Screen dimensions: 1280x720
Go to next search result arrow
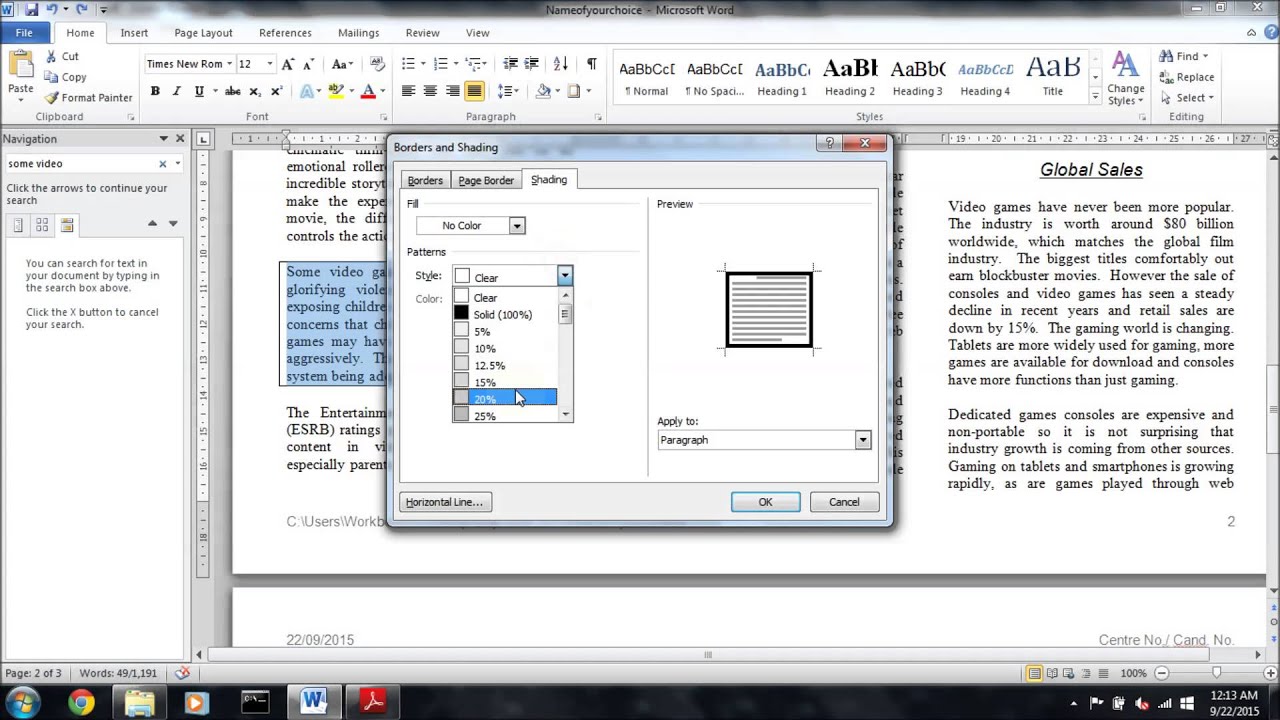pyautogui.click(x=173, y=224)
